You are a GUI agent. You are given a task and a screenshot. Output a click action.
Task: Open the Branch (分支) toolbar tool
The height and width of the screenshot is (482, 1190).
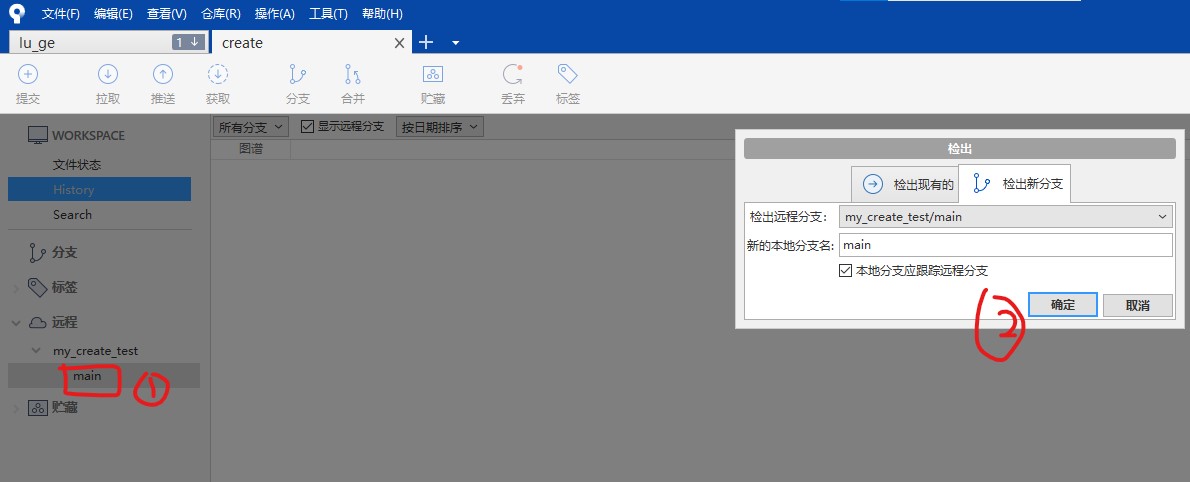[x=298, y=75]
